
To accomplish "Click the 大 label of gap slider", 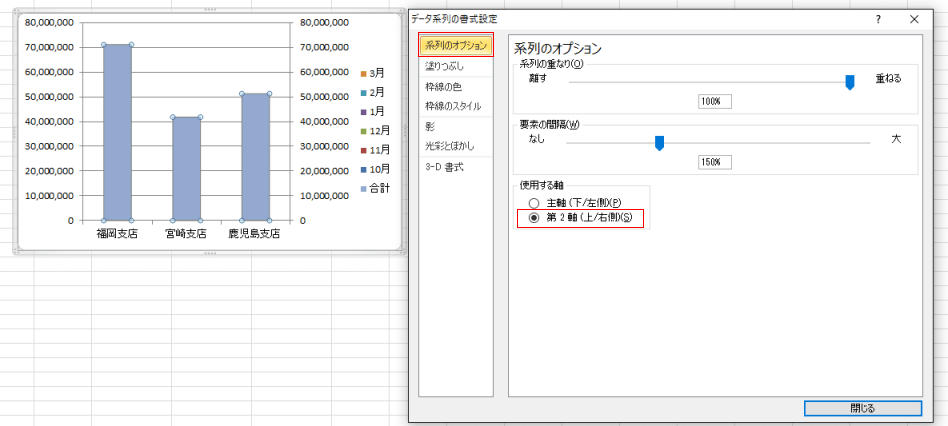I will tap(896, 139).
